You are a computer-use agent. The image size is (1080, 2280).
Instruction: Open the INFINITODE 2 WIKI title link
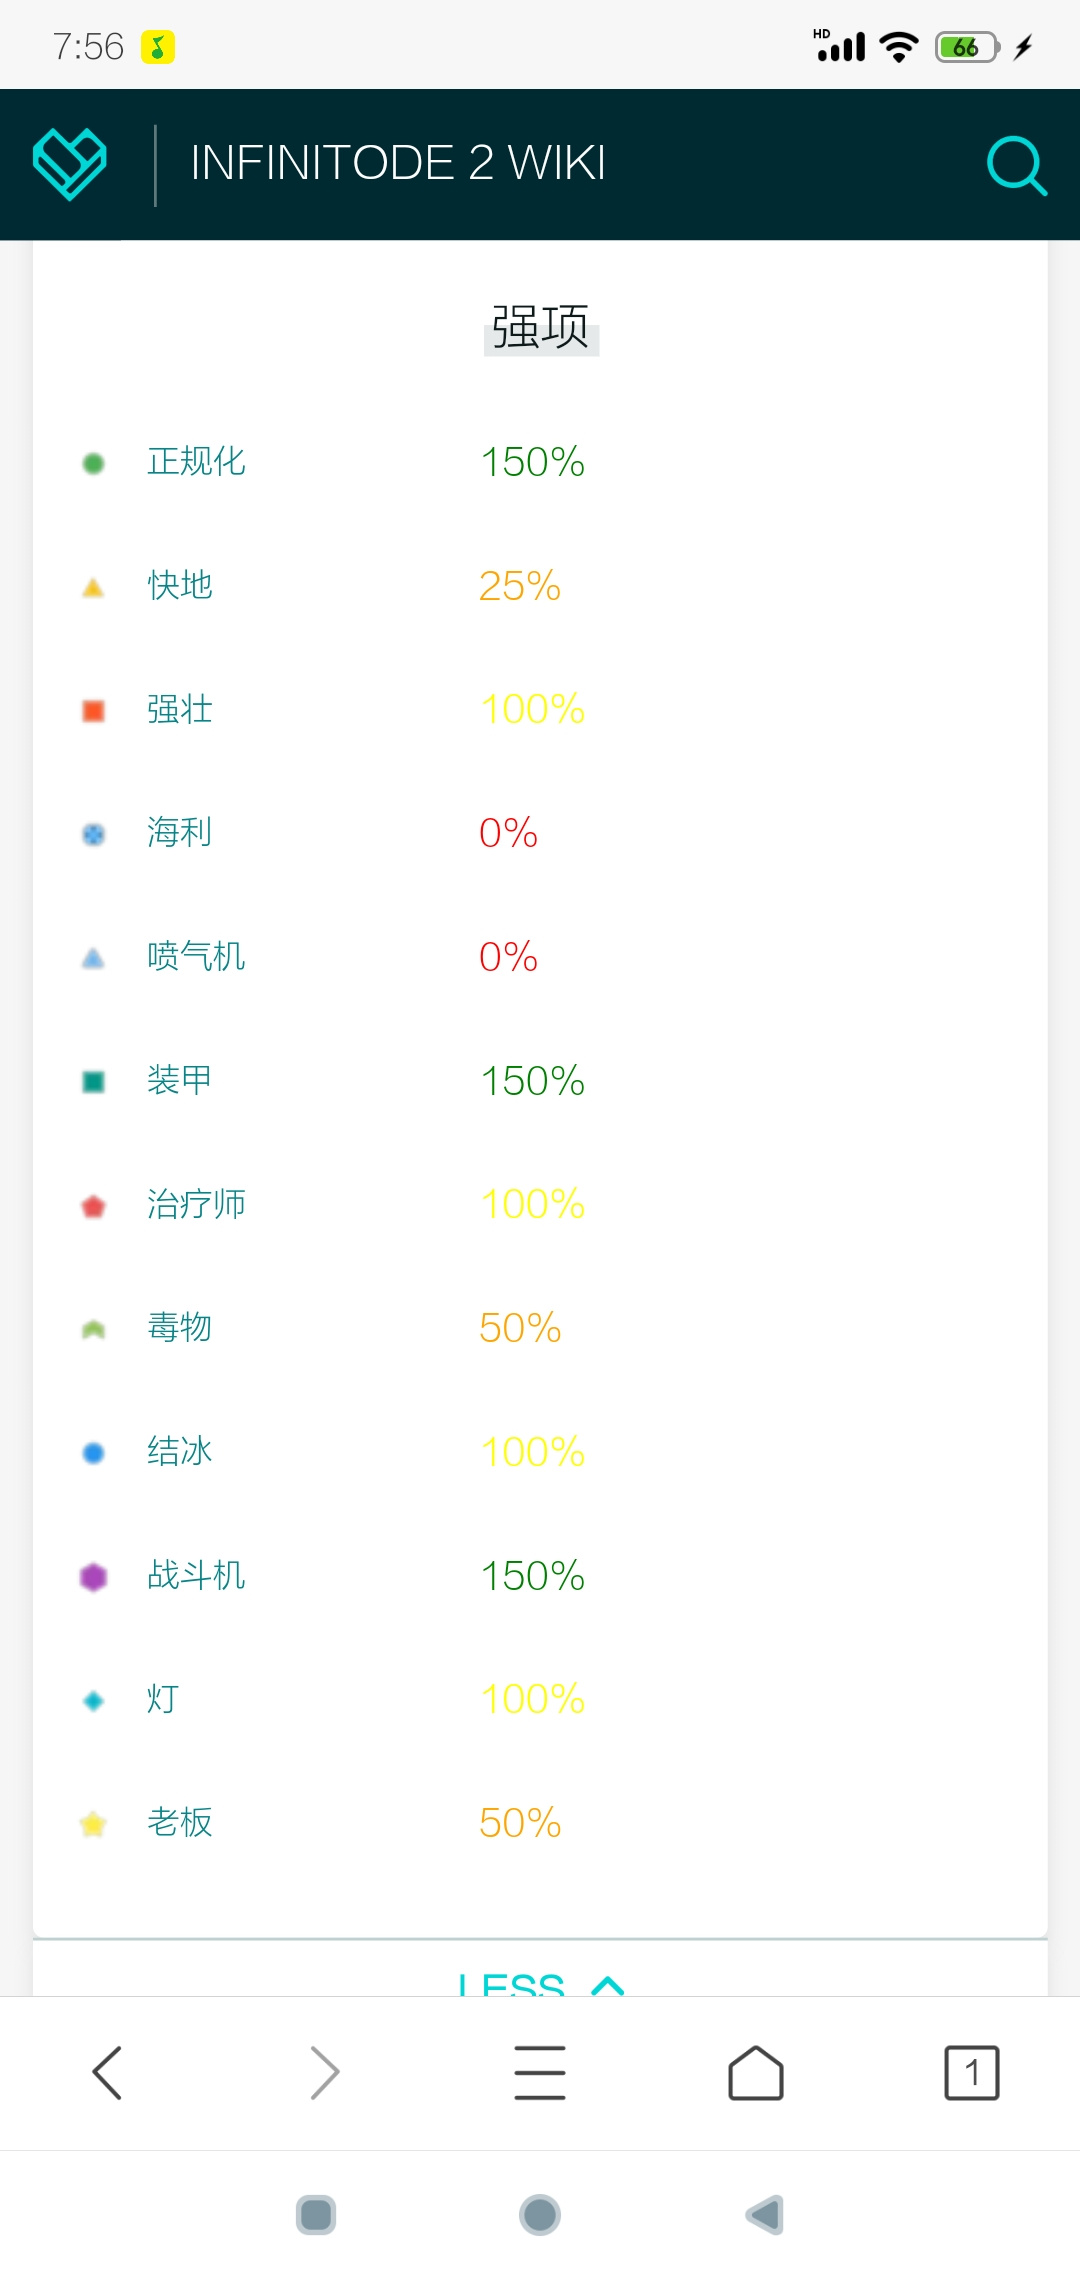coord(398,163)
